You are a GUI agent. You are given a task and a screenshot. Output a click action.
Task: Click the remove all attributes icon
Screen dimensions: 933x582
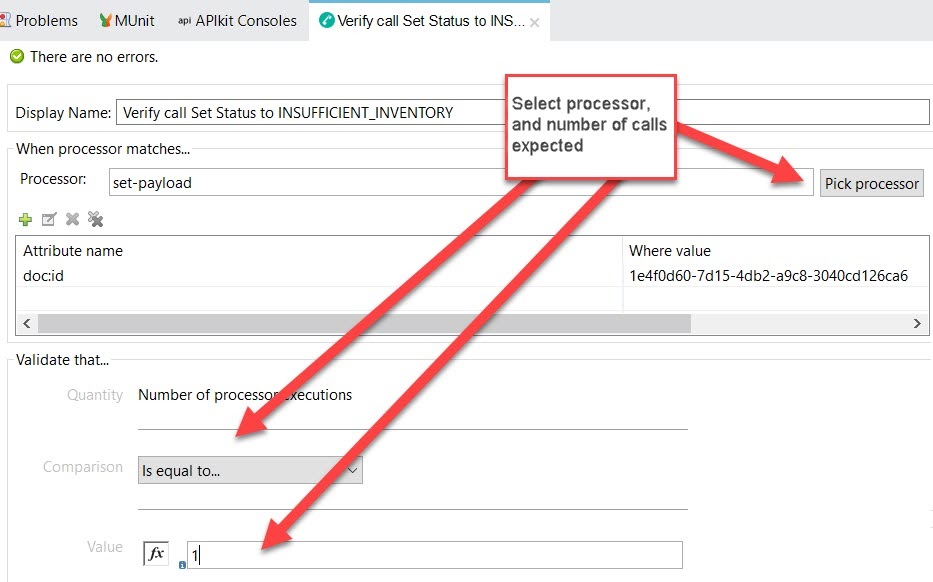tap(95, 219)
